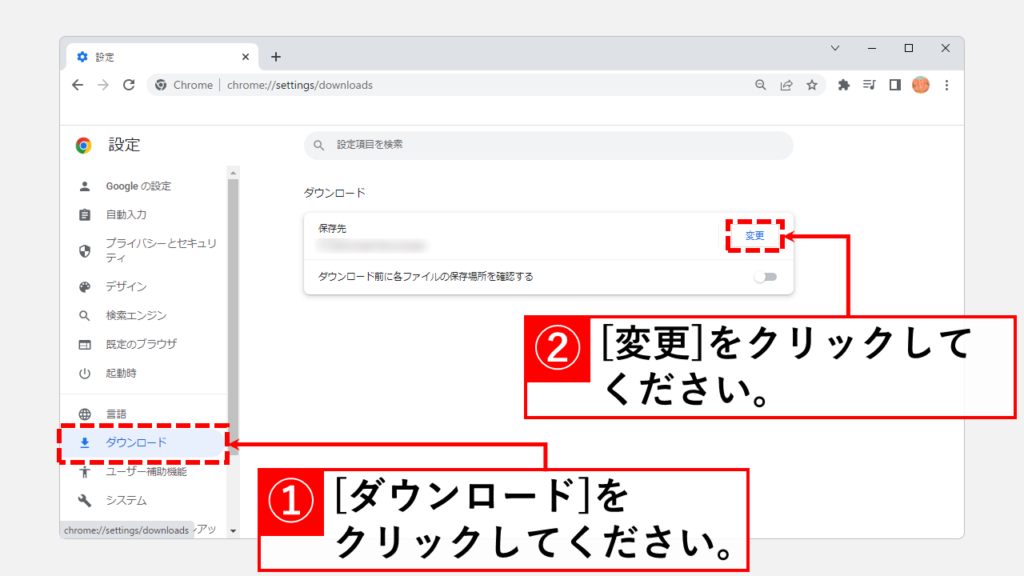Click the Chrome logo beside 設定
The image size is (1024, 576).
(84, 145)
